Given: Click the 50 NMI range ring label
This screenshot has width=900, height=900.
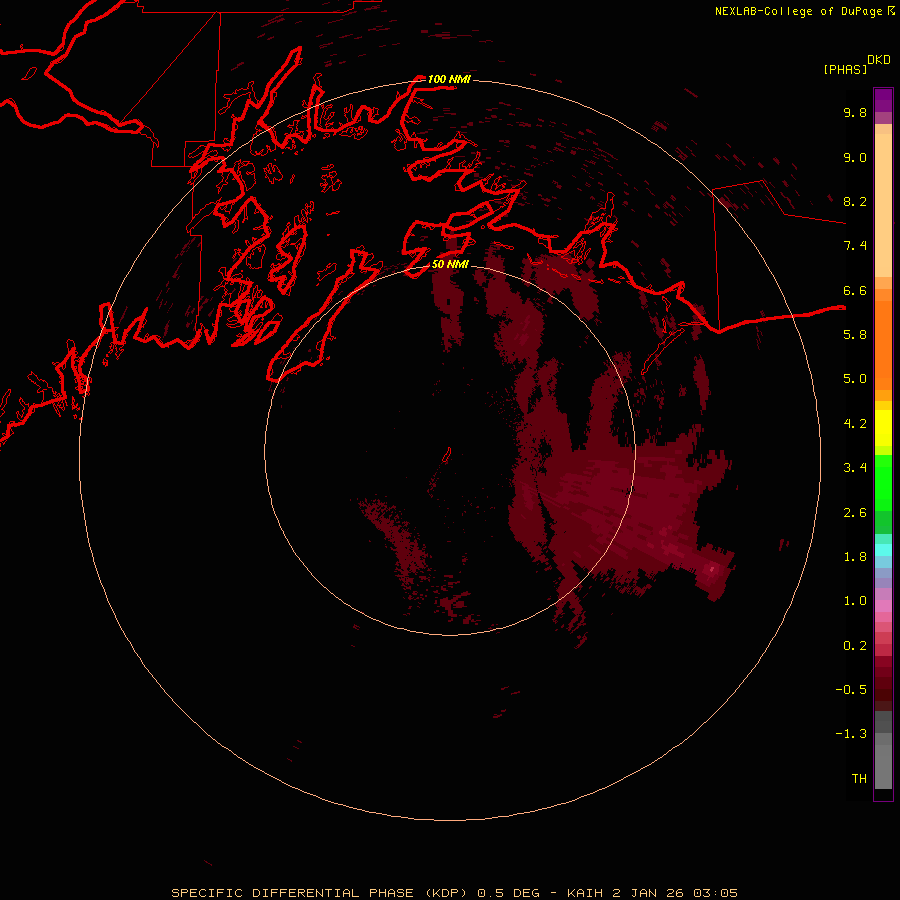Looking at the screenshot, I should [x=450, y=264].
